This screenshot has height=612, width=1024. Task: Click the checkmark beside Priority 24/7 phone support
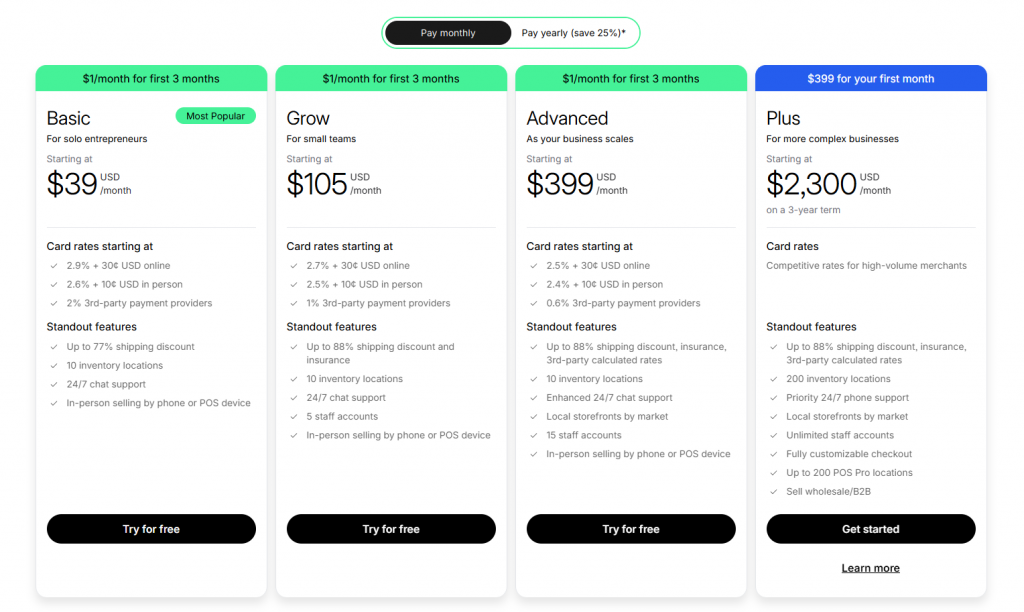point(771,397)
